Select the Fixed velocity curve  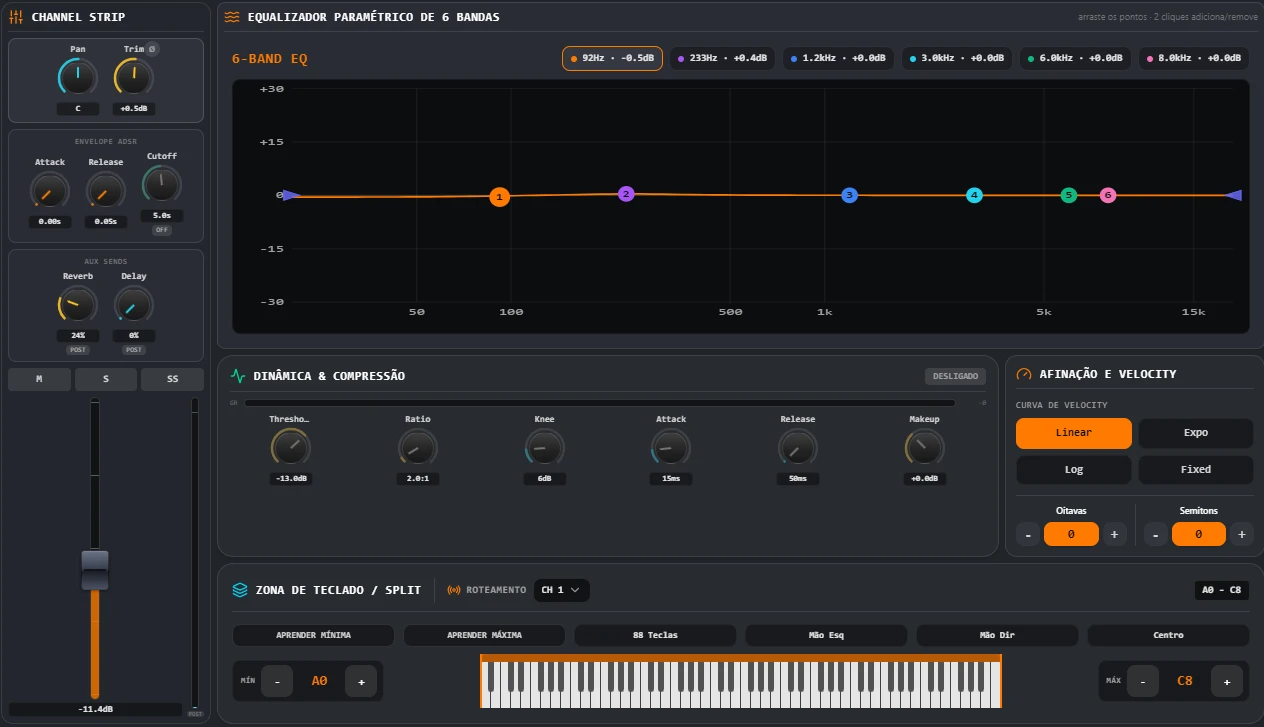tap(1196, 469)
